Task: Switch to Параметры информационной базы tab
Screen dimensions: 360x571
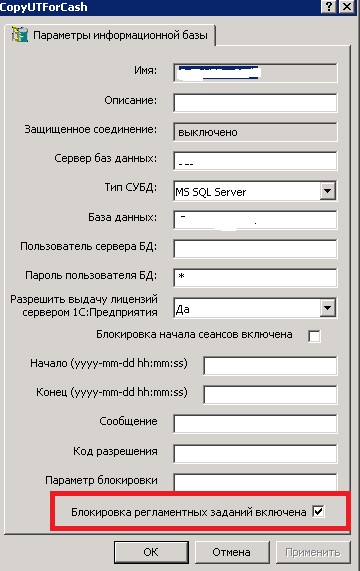Action: 111,35
